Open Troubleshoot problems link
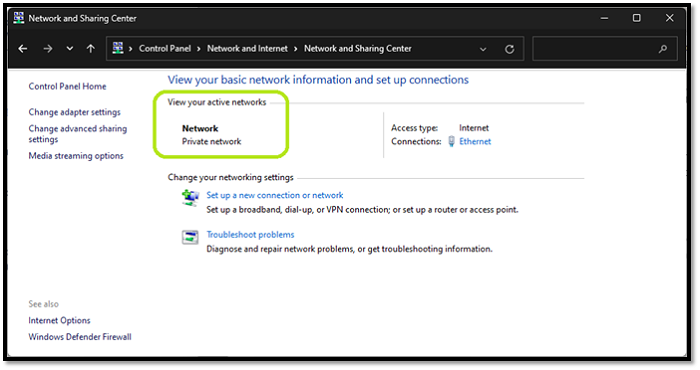700x370 pixels. tap(250, 234)
